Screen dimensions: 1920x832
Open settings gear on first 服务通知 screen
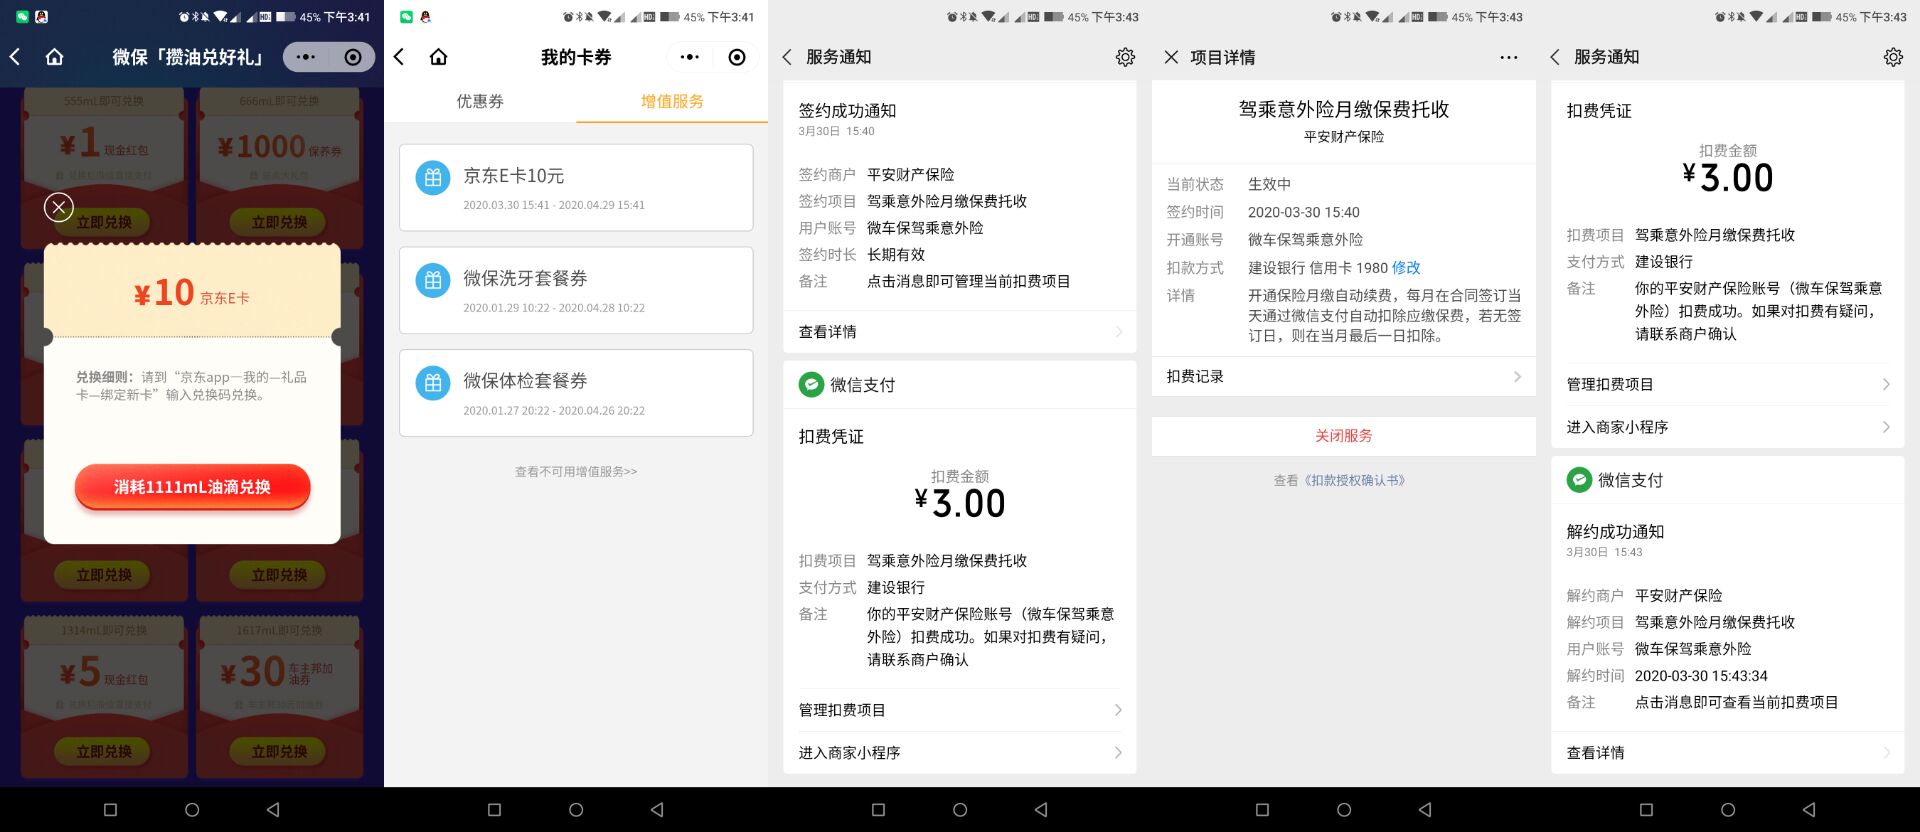coord(1125,57)
